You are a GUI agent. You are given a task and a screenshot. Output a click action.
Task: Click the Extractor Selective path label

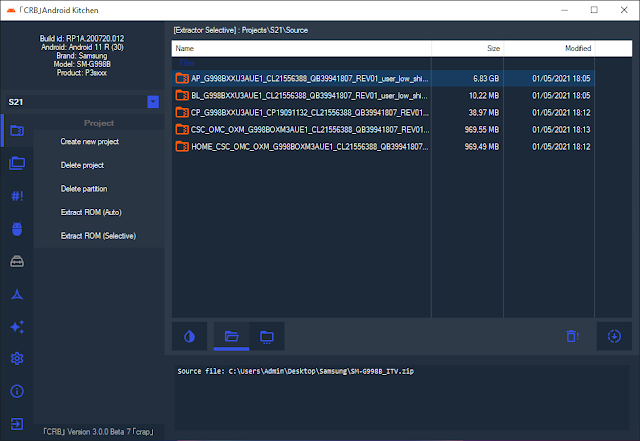point(241,30)
